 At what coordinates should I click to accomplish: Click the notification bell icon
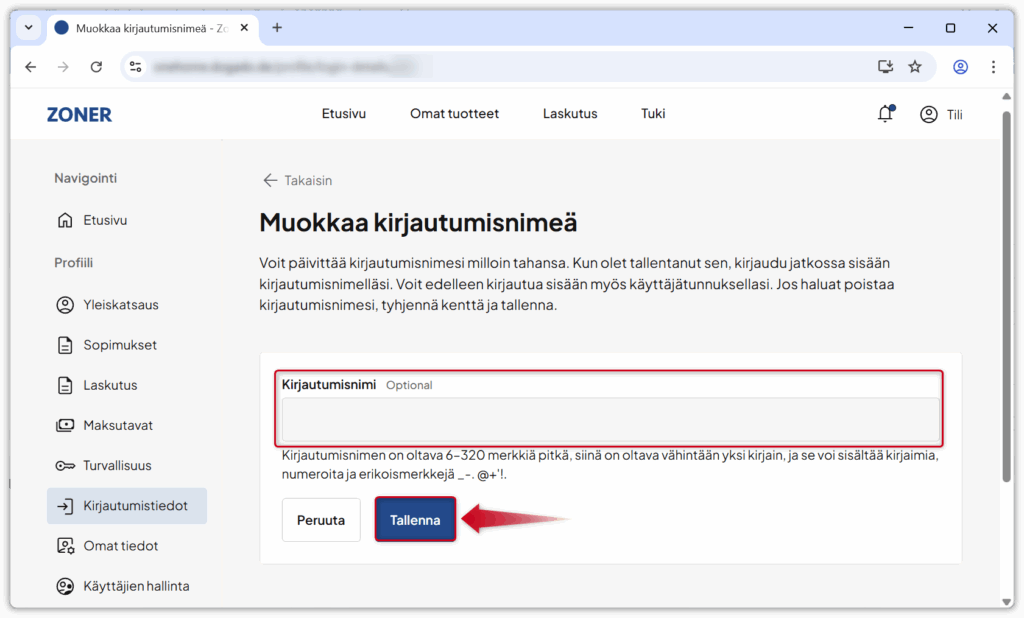click(x=884, y=114)
